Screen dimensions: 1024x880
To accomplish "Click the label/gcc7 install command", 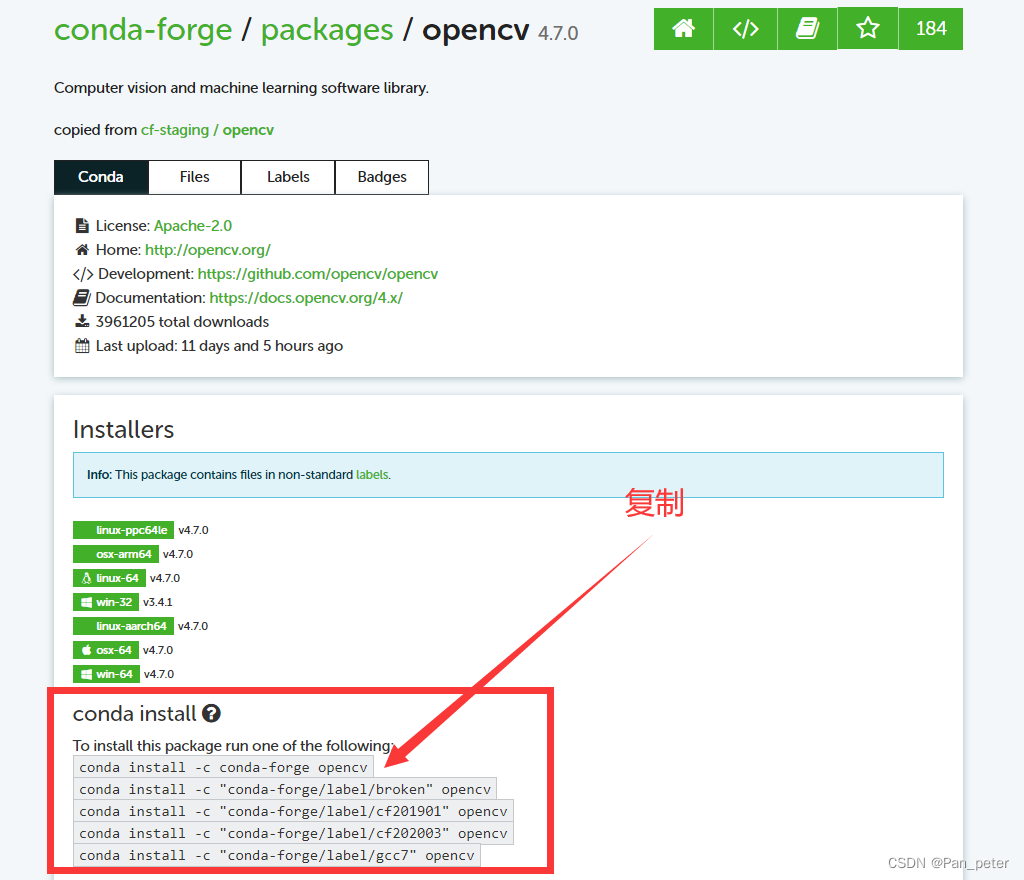I will [277, 855].
